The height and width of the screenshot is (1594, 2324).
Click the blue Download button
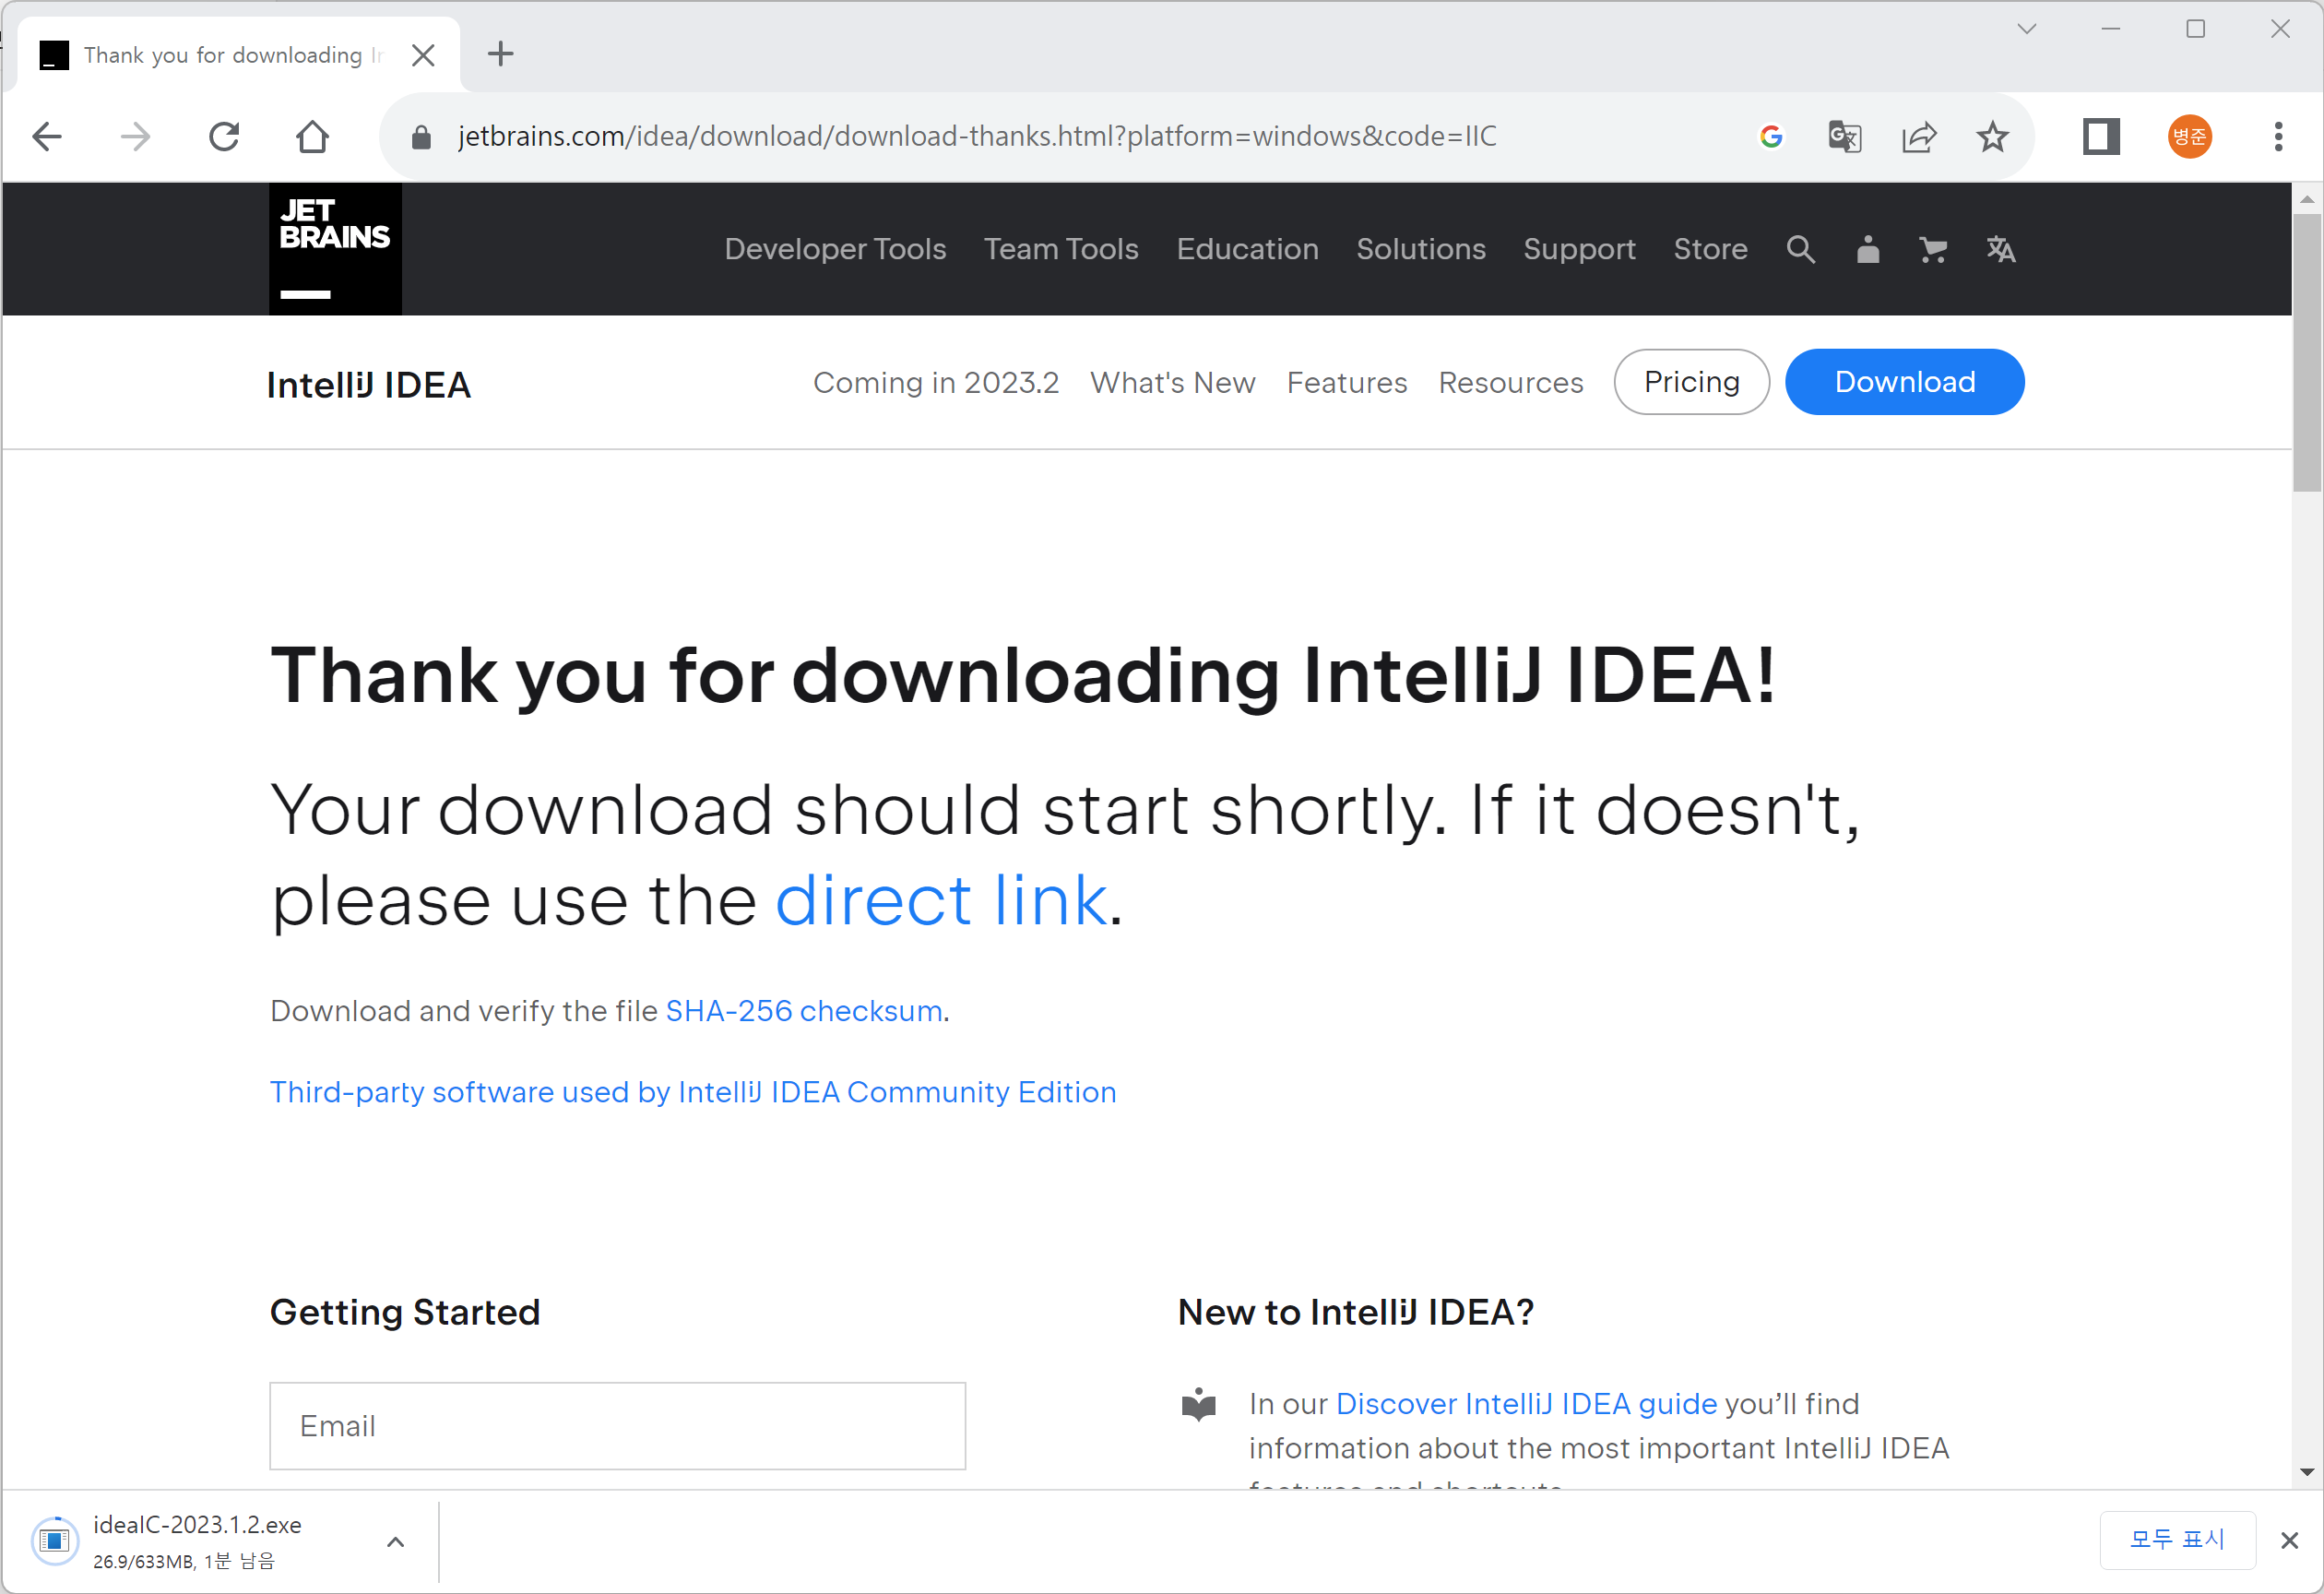(x=1904, y=382)
